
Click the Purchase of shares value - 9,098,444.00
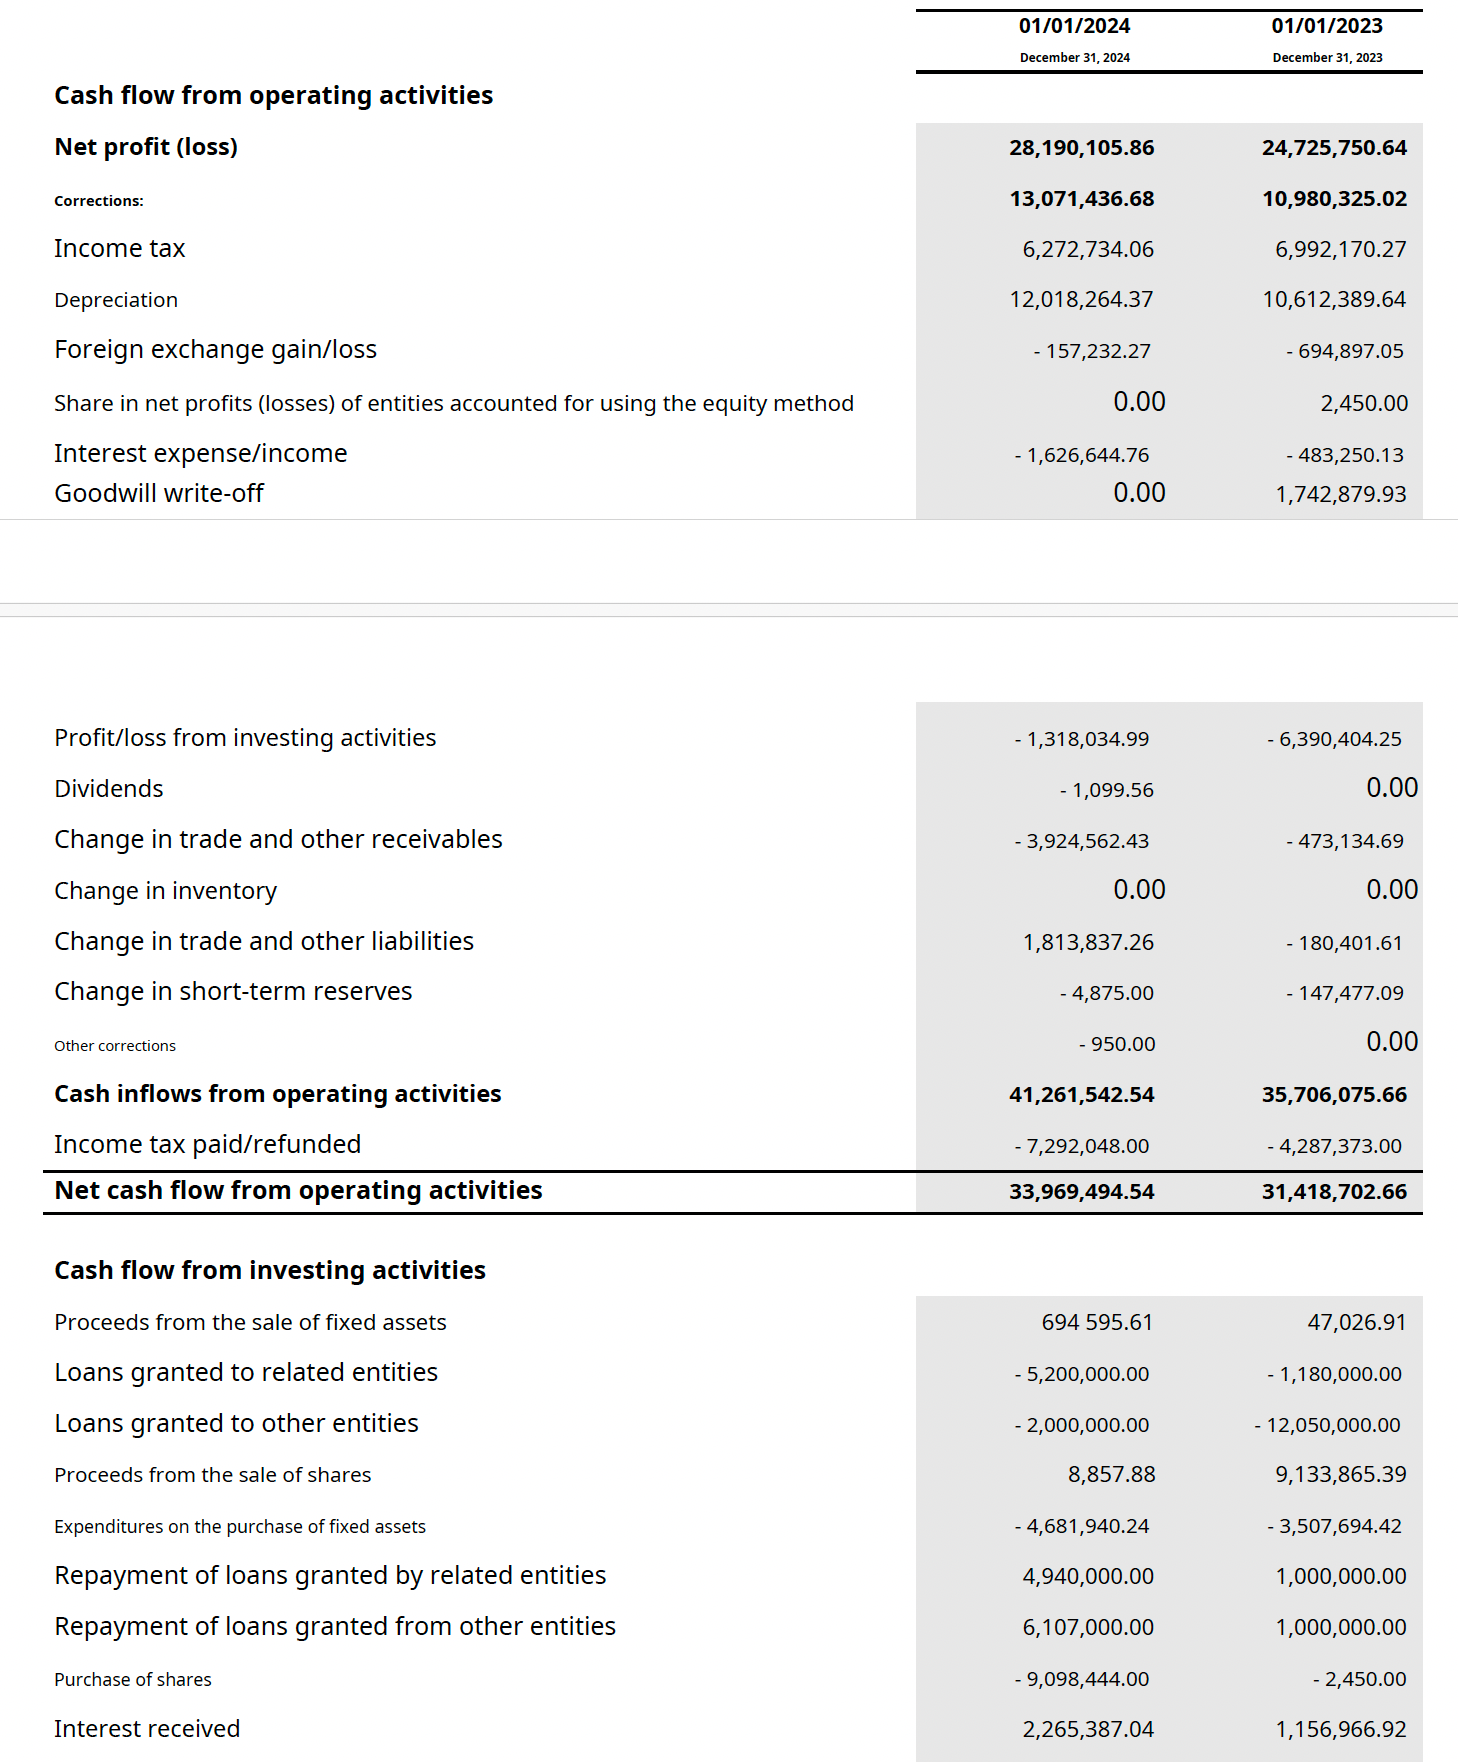[1081, 1679]
